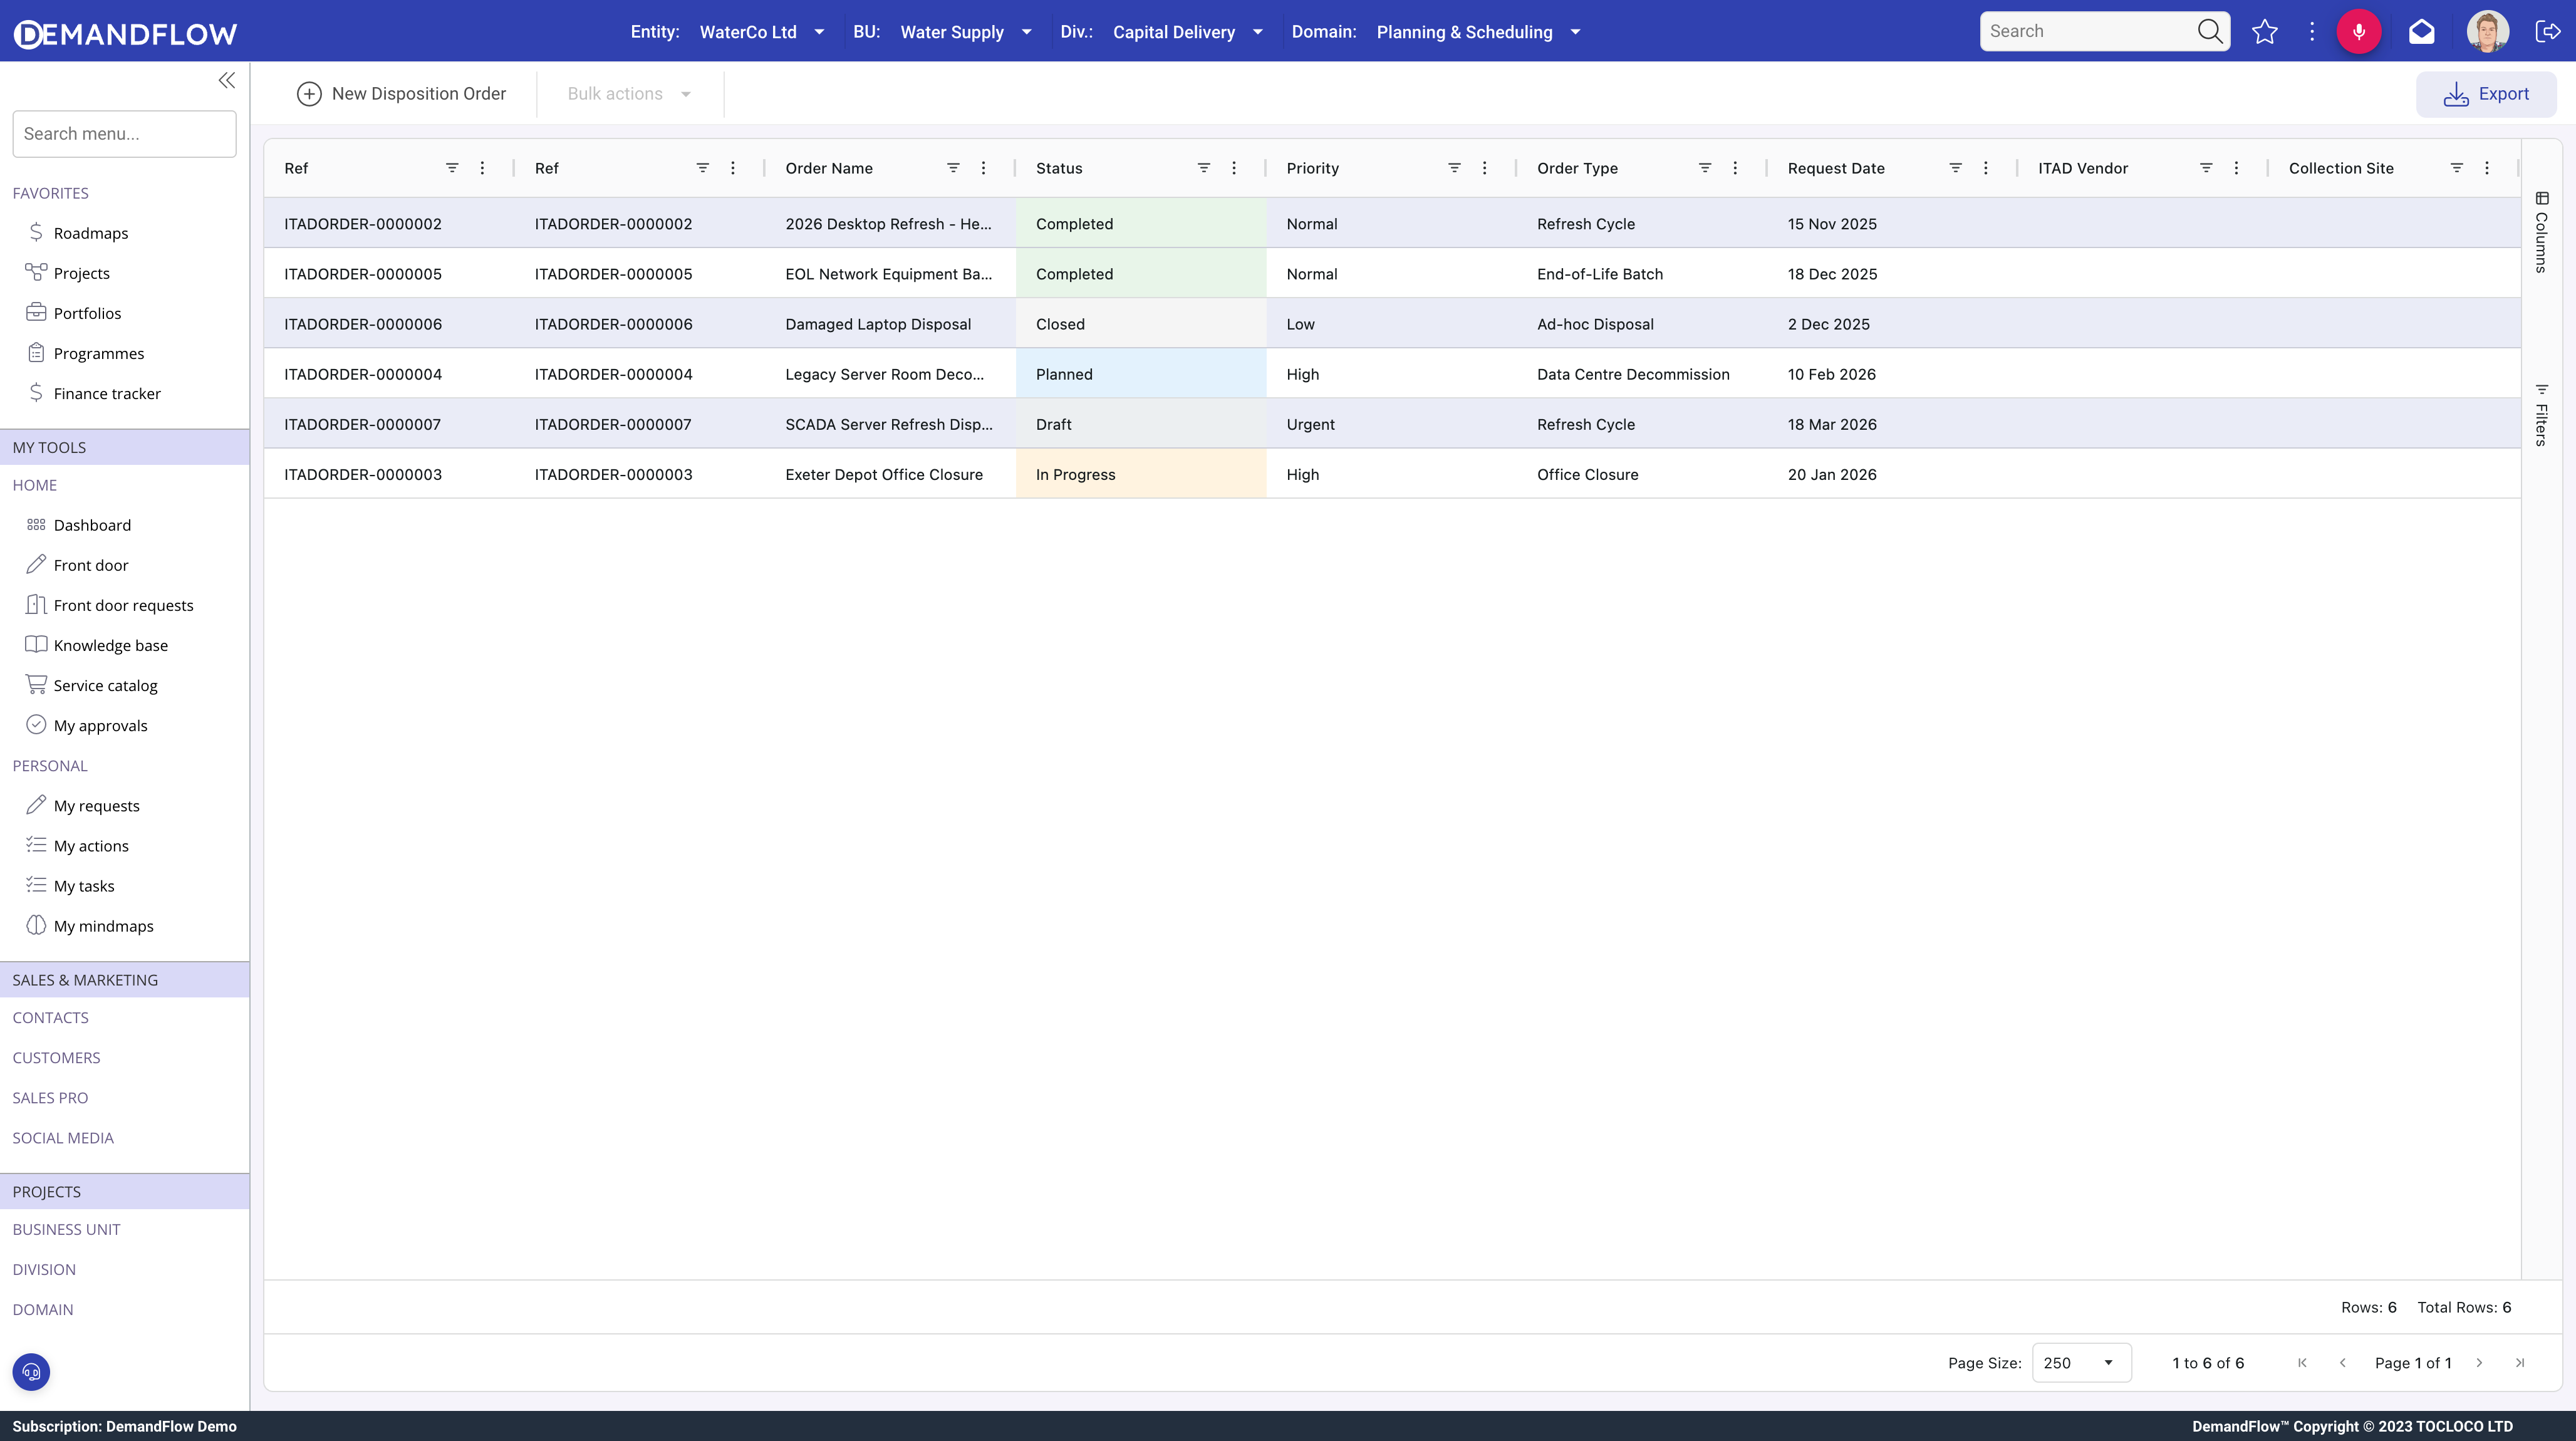Open the Page Size dropdown showing 250

point(2080,1362)
